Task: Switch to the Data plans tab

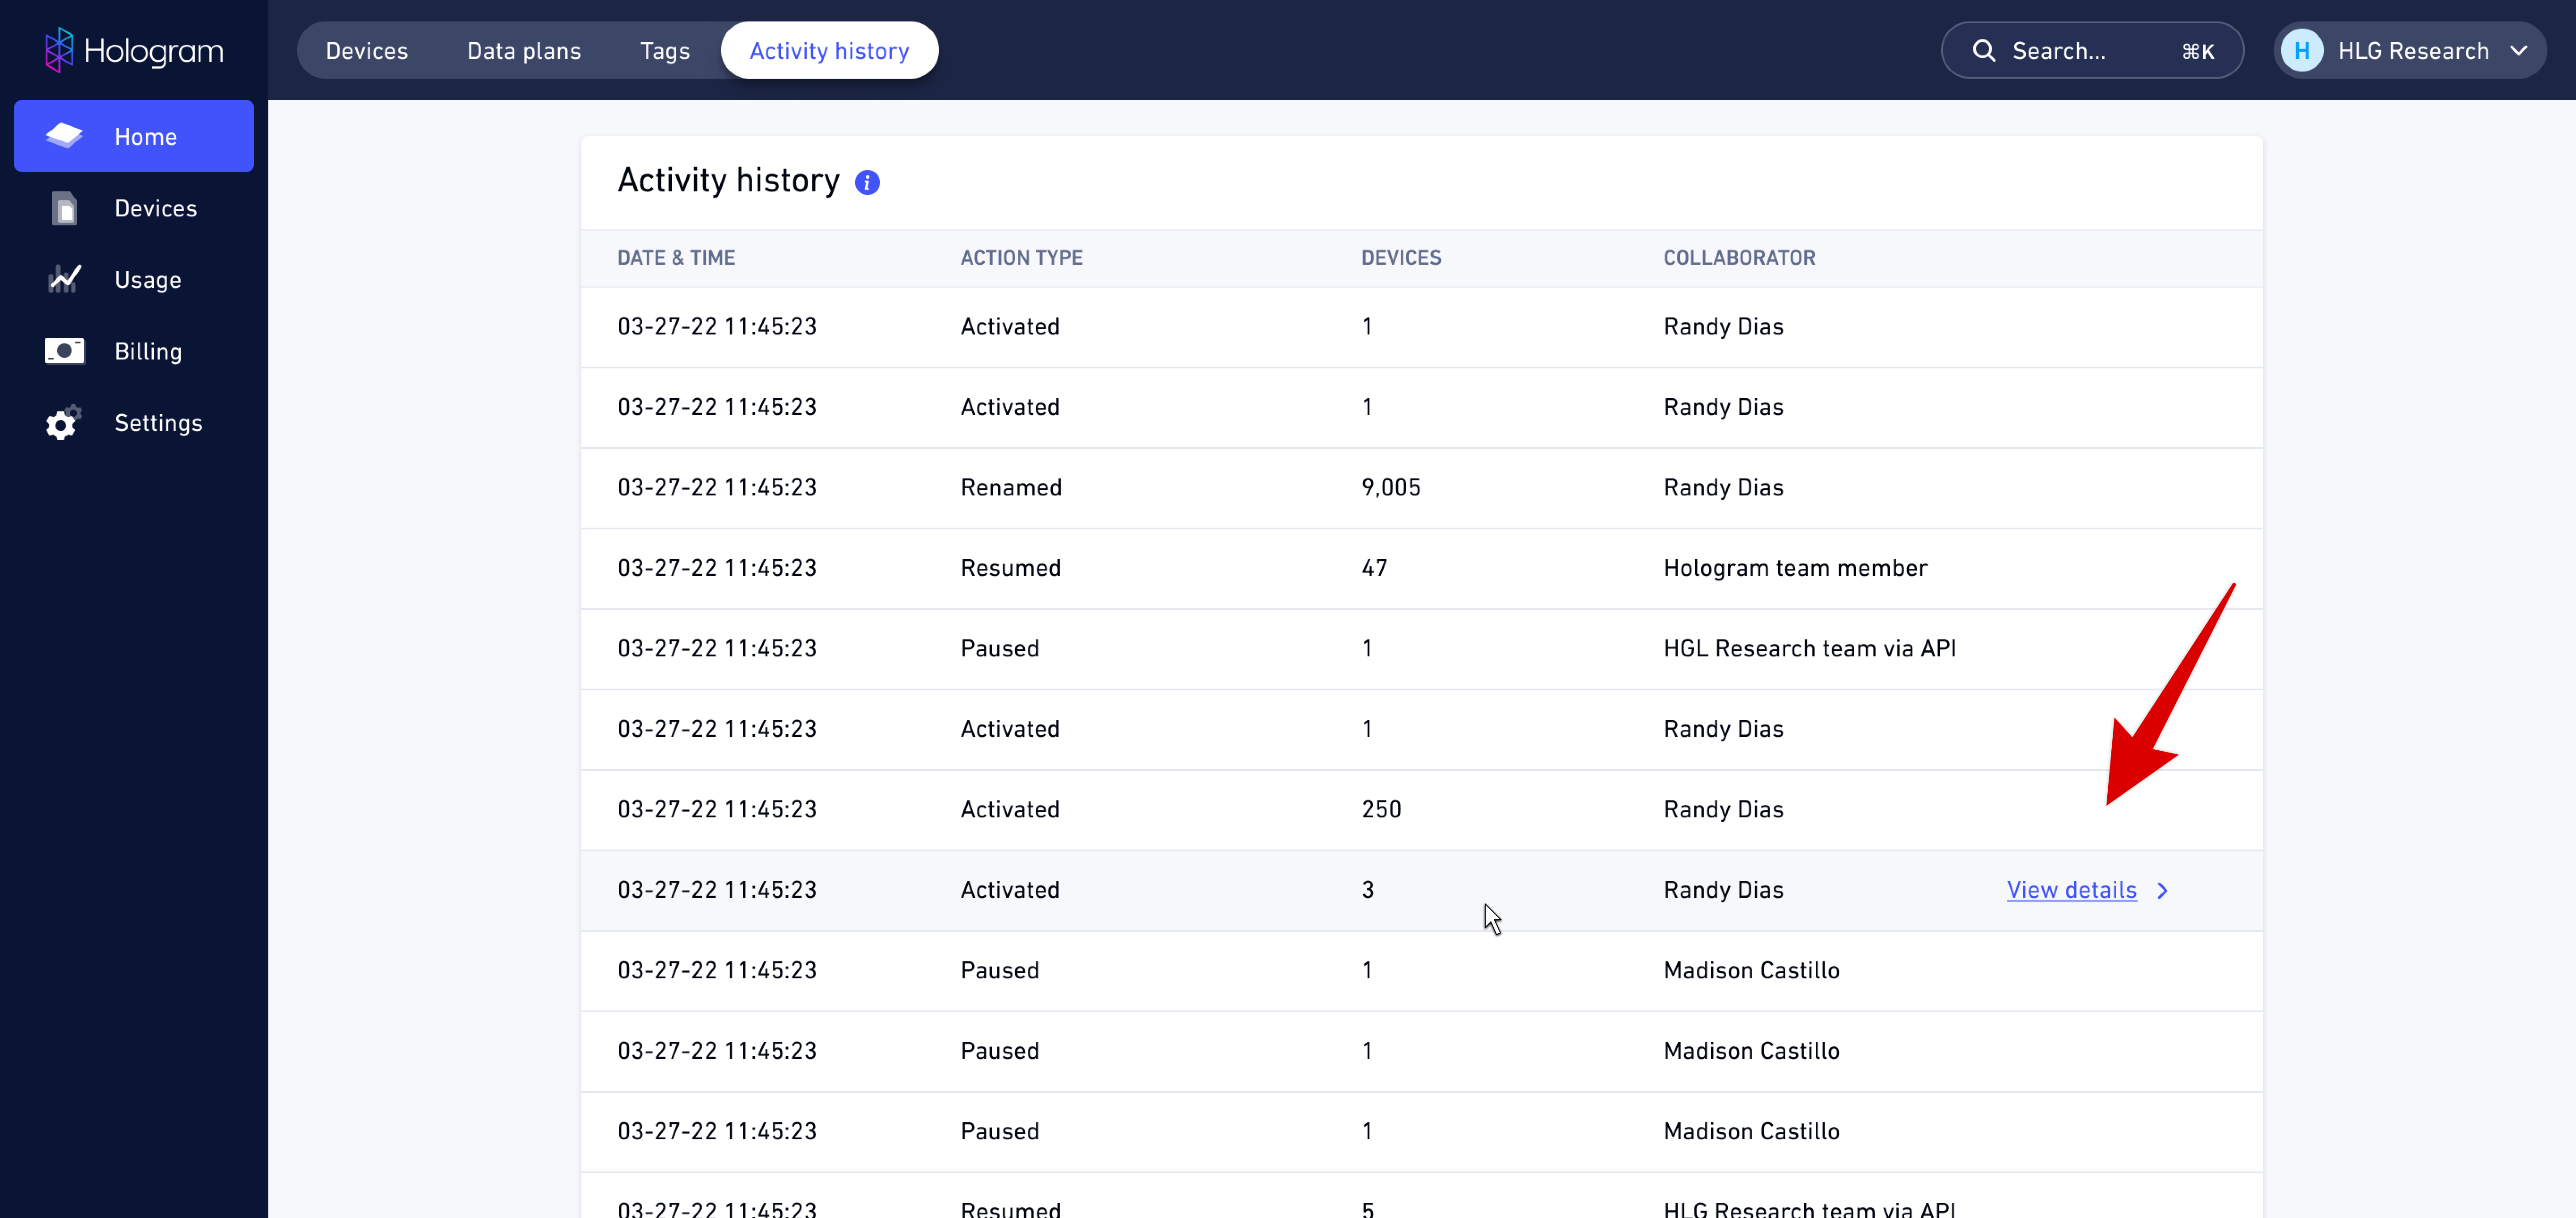Action: 524,50
